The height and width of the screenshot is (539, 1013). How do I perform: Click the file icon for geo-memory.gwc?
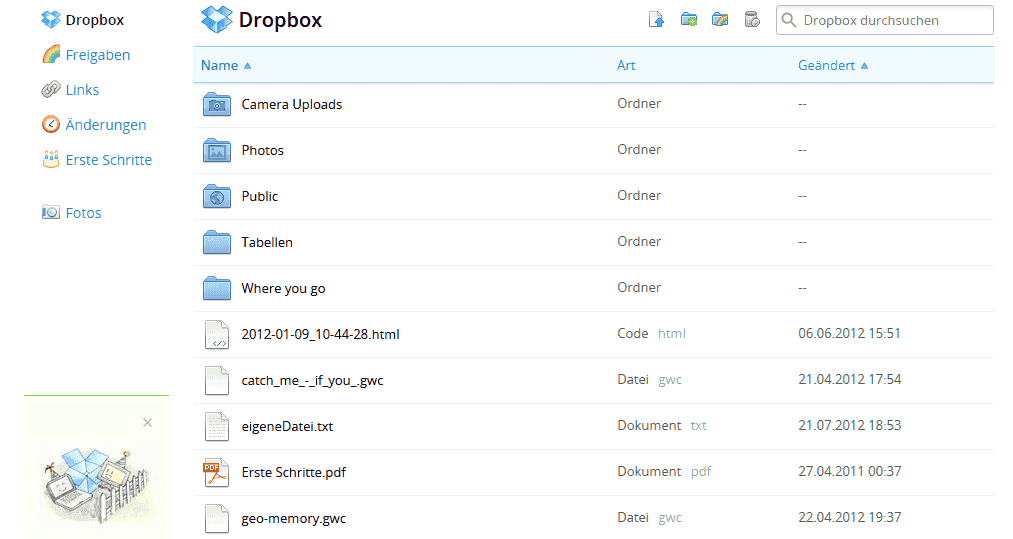217,518
